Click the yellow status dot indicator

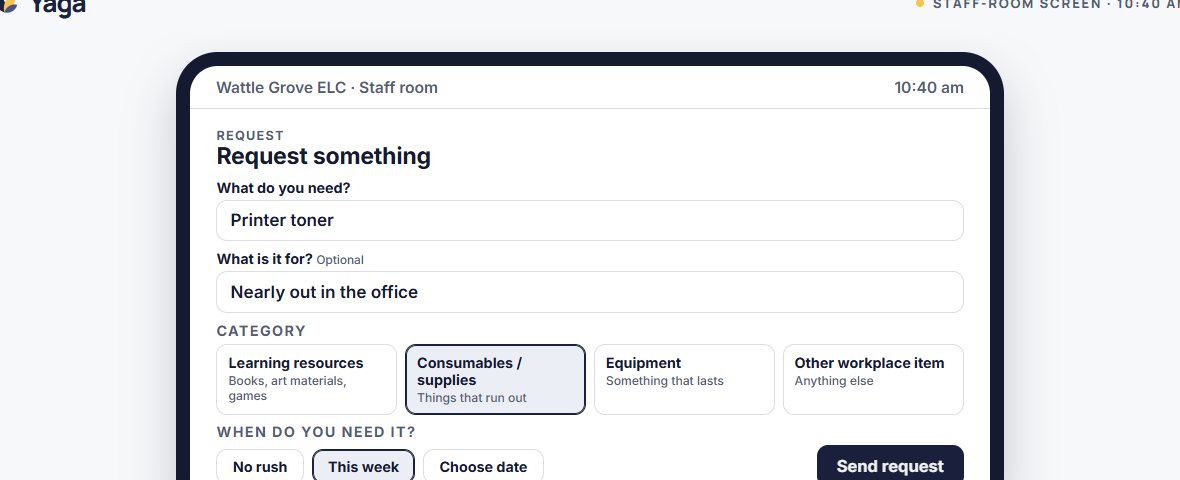tap(920, 3)
